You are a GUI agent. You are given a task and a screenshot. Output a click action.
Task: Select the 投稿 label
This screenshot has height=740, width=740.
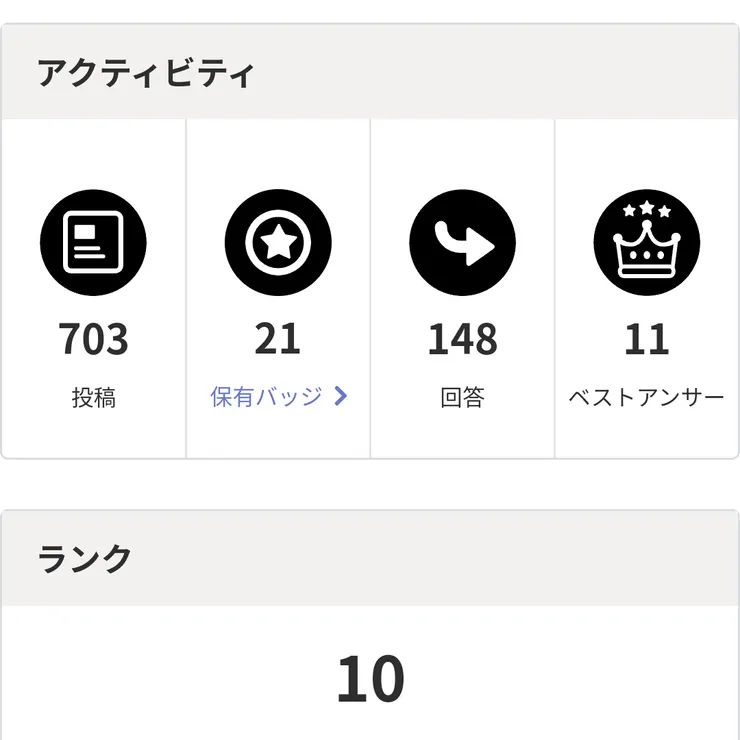click(93, 398)
